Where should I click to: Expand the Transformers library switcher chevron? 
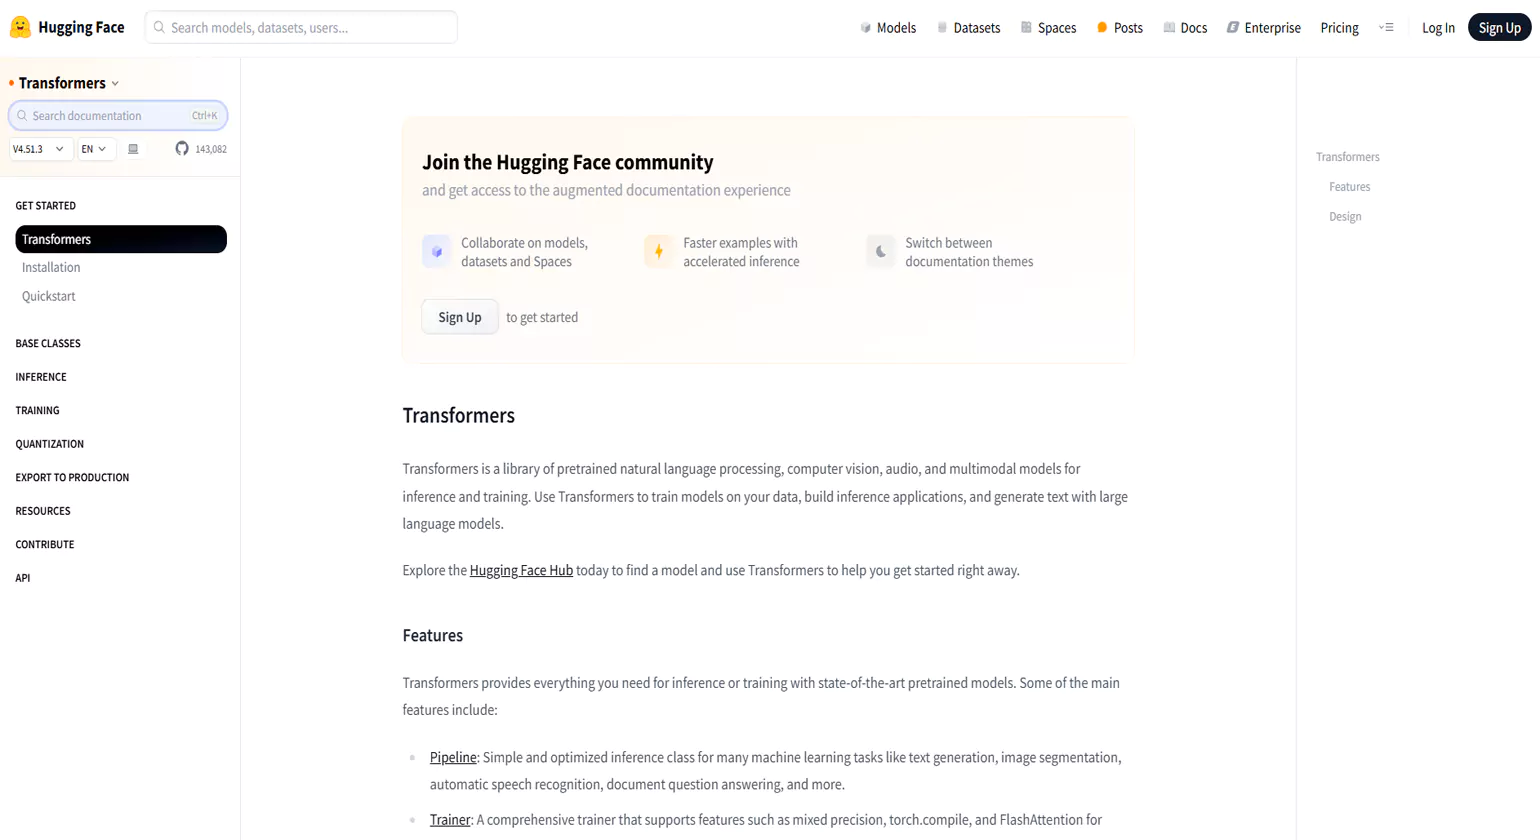[115, 84]
